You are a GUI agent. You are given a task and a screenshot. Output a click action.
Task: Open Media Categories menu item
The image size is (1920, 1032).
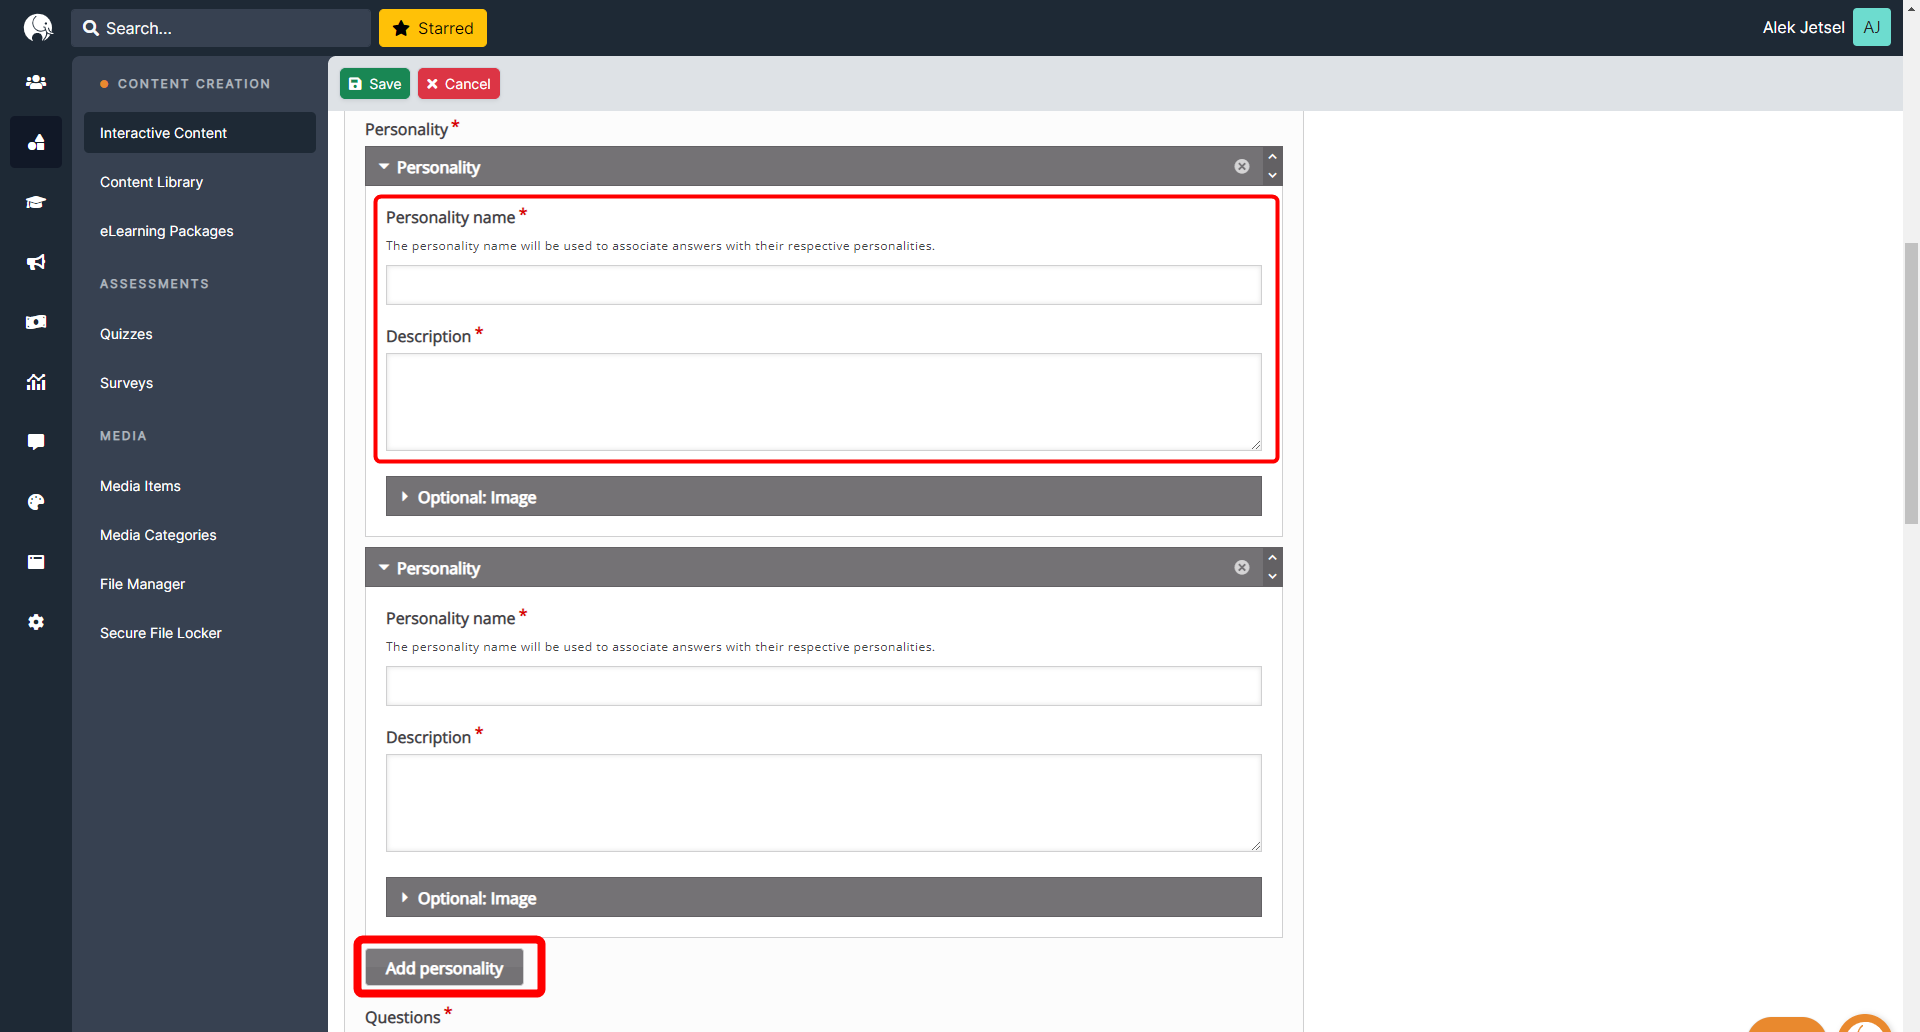pos(200,535)
